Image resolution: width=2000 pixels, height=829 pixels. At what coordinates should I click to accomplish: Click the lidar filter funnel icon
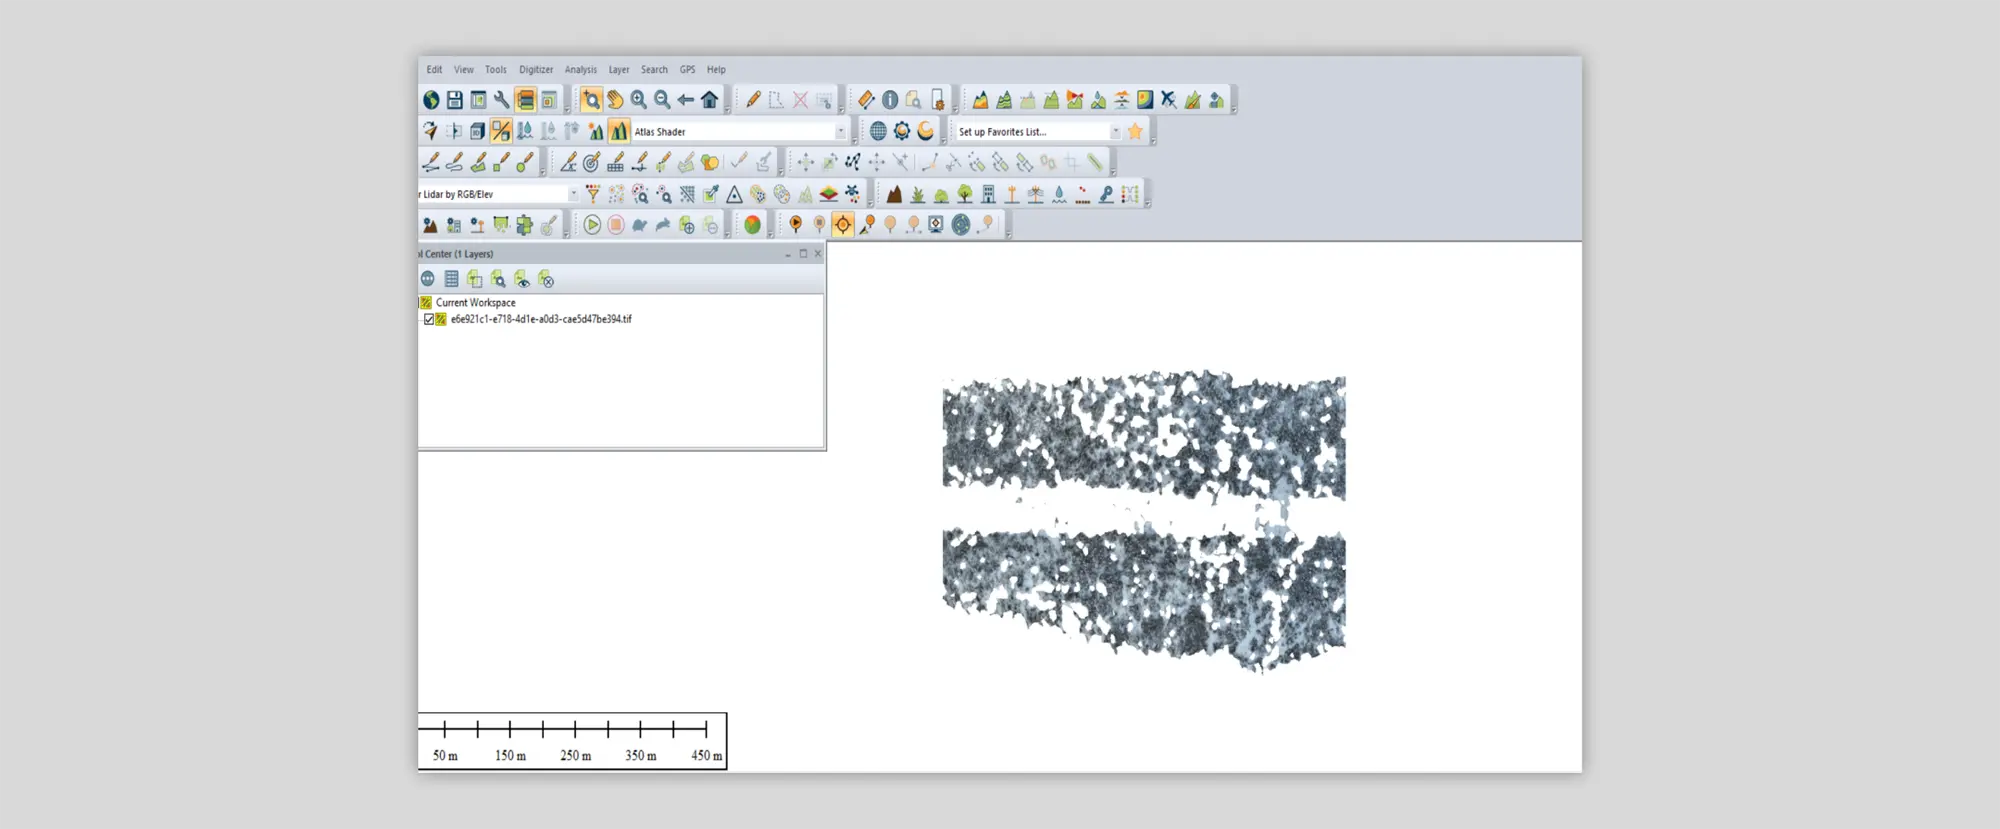point(593,194)
